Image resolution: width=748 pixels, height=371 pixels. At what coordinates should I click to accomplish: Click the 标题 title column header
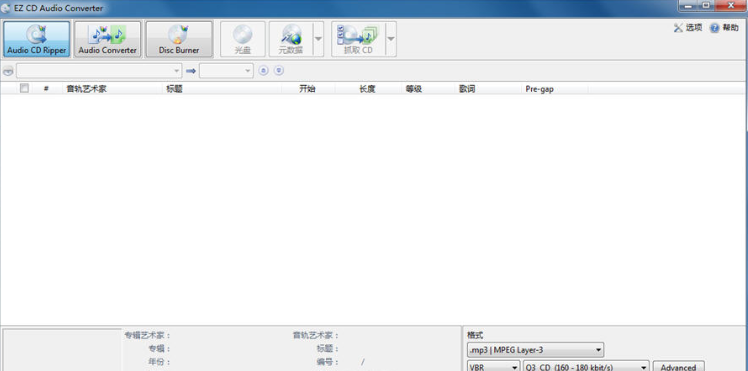222,89
